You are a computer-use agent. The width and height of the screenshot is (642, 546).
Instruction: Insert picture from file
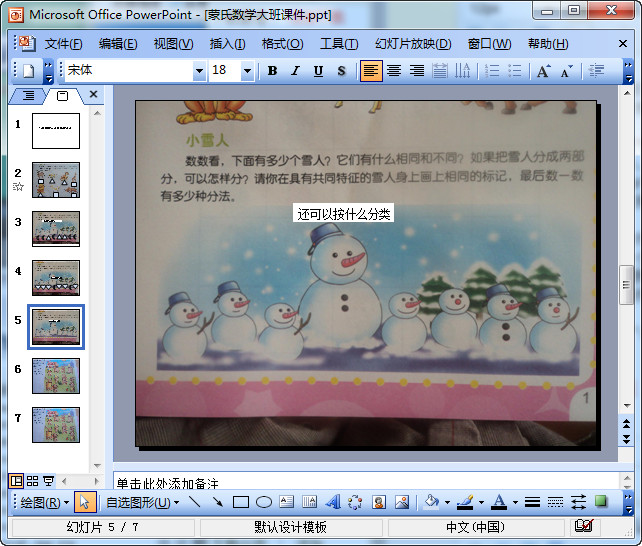pyautogui.click(x=402, y=502)
